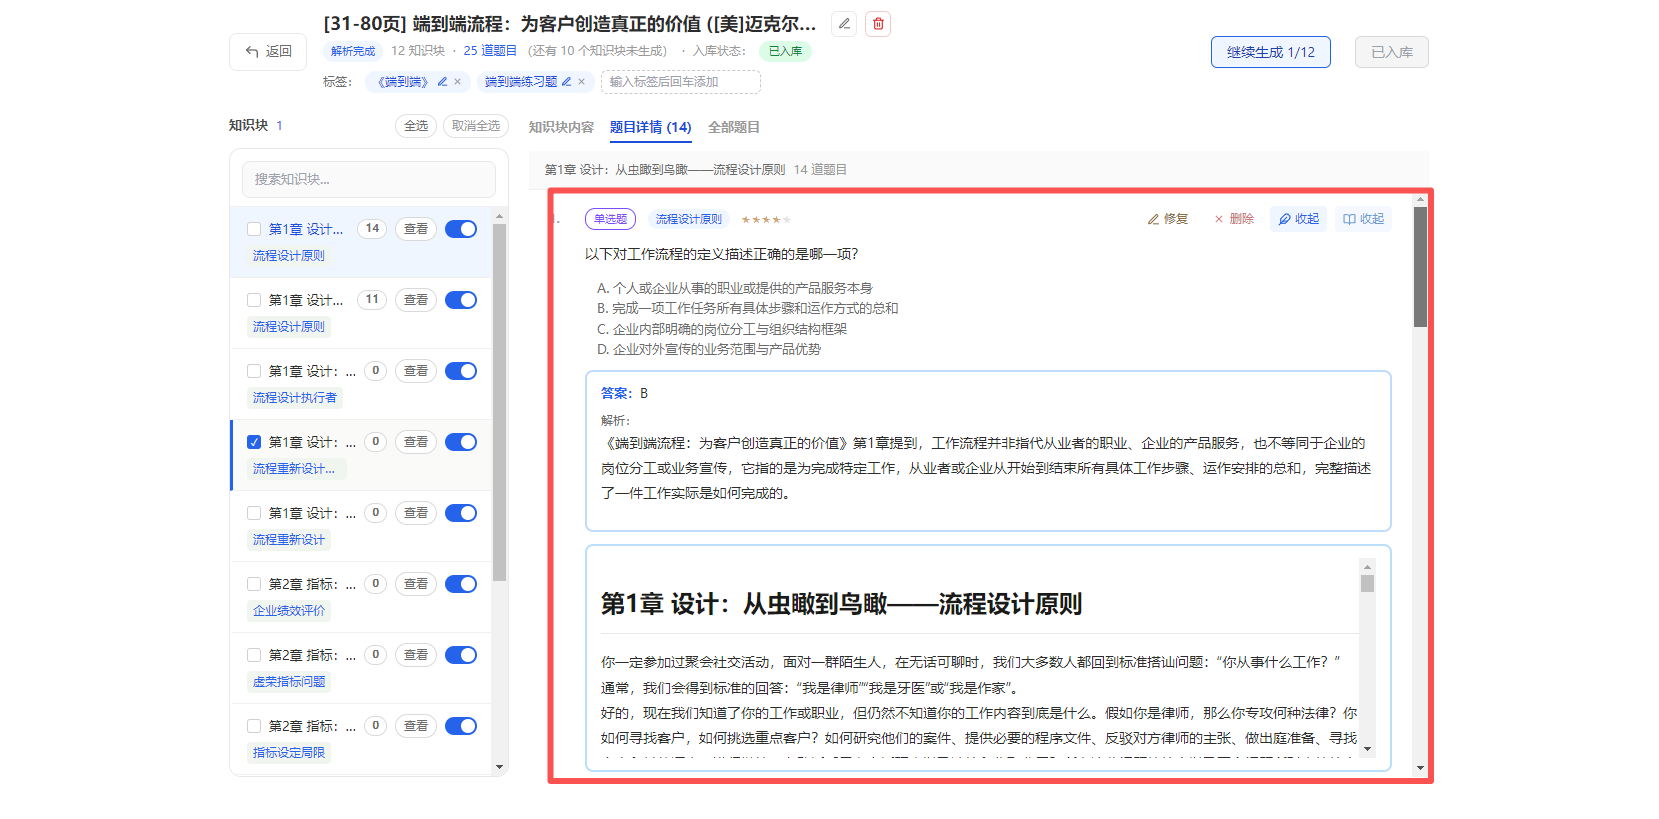Remove the 端到端练习题 tag with its x
Screen dimensions: 1659x819
[x=582, y=82]
